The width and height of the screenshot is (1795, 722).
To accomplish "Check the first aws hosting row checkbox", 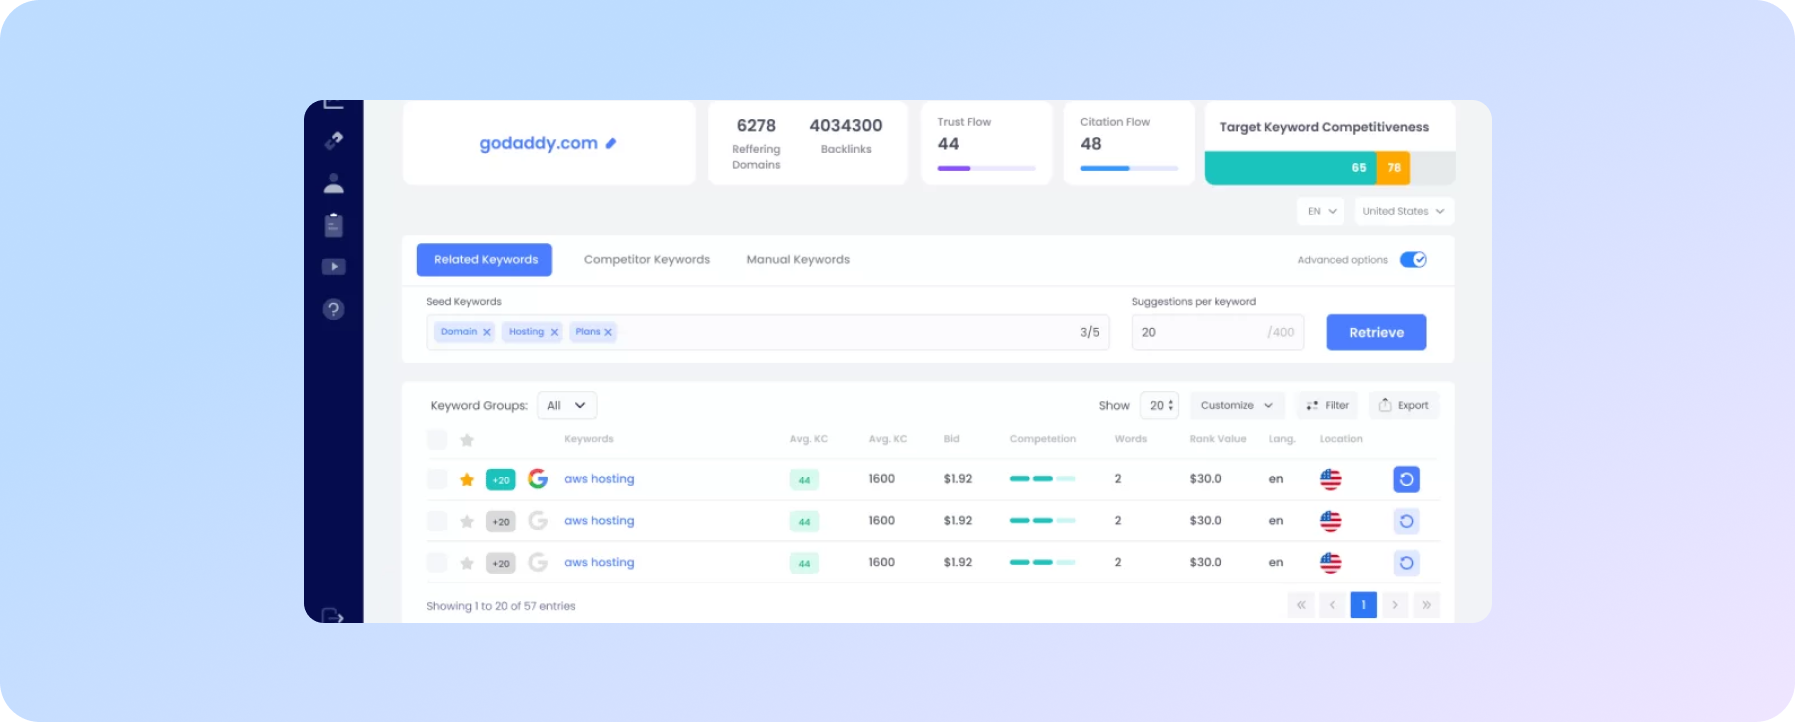I will coord(437,479).
